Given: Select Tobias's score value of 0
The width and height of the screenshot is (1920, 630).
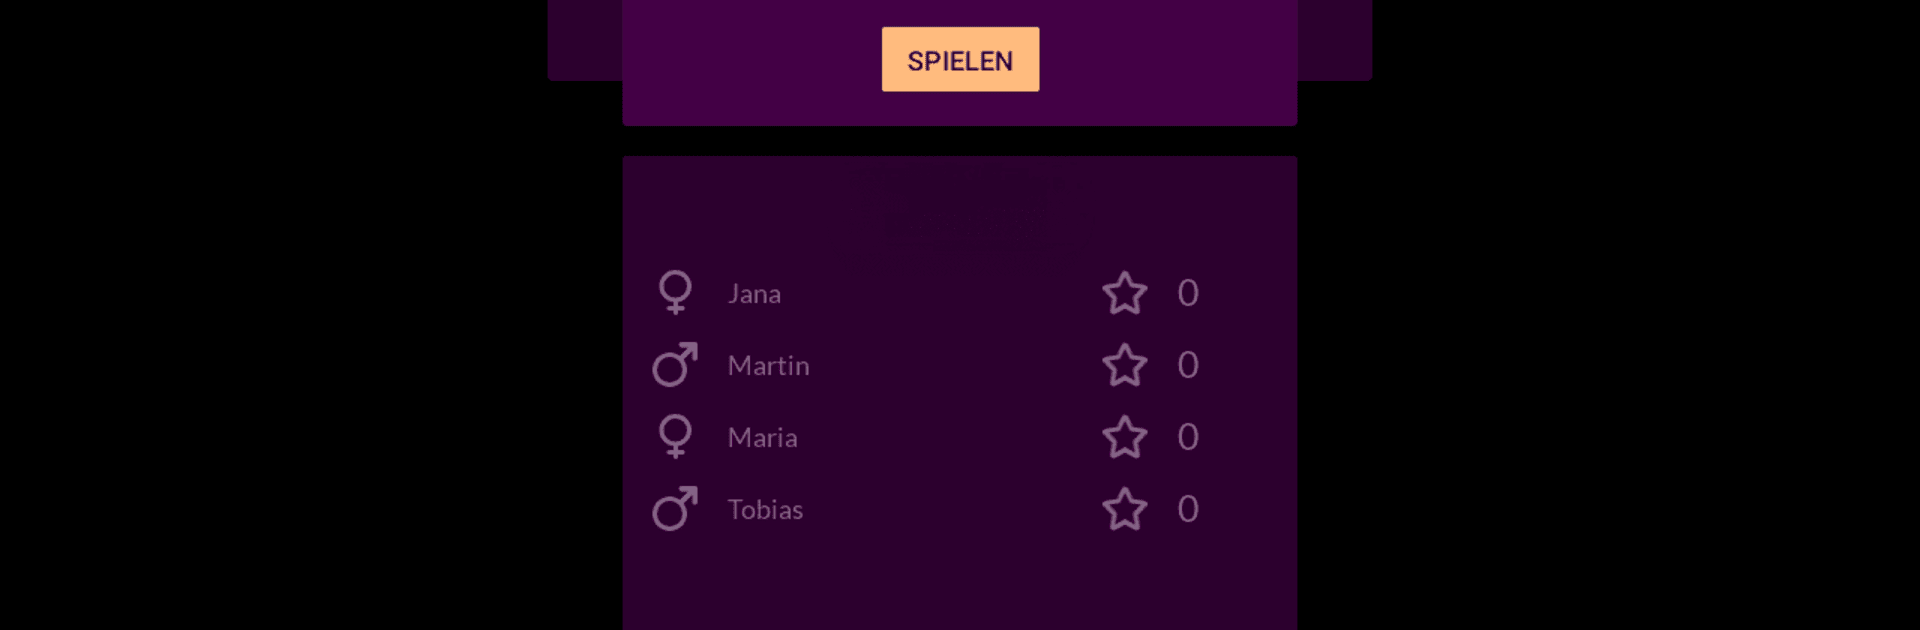Looking at the screenshot, I should point(1188,509).
